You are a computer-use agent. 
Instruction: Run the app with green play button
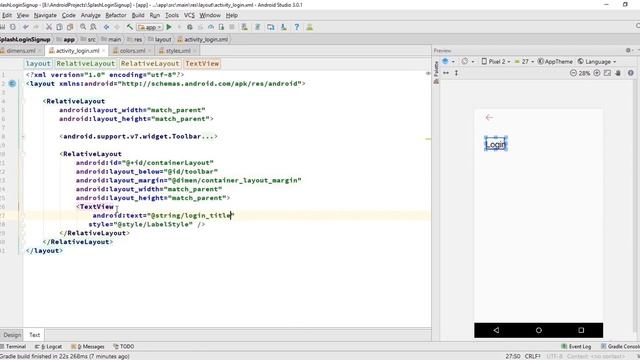[x=169, y=27]
